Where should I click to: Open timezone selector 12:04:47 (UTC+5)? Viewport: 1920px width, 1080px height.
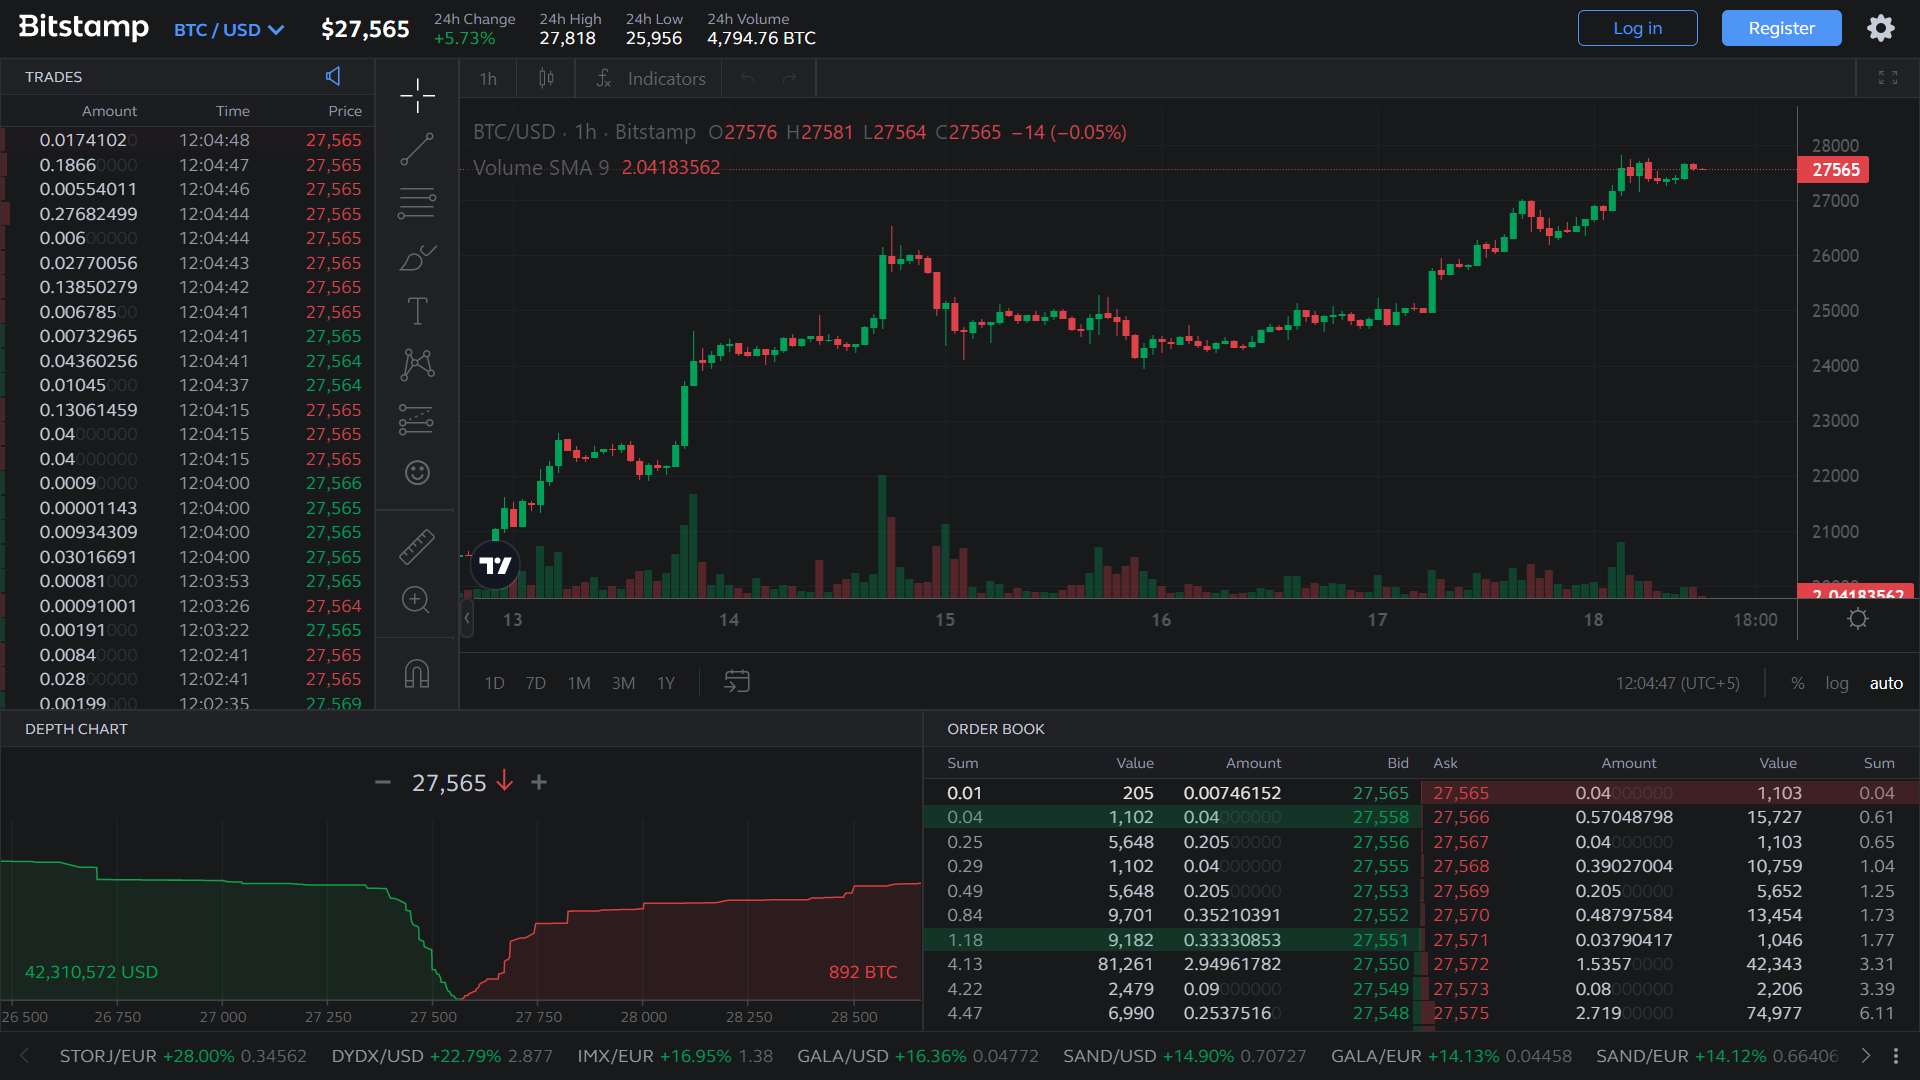coord(1678,683)
